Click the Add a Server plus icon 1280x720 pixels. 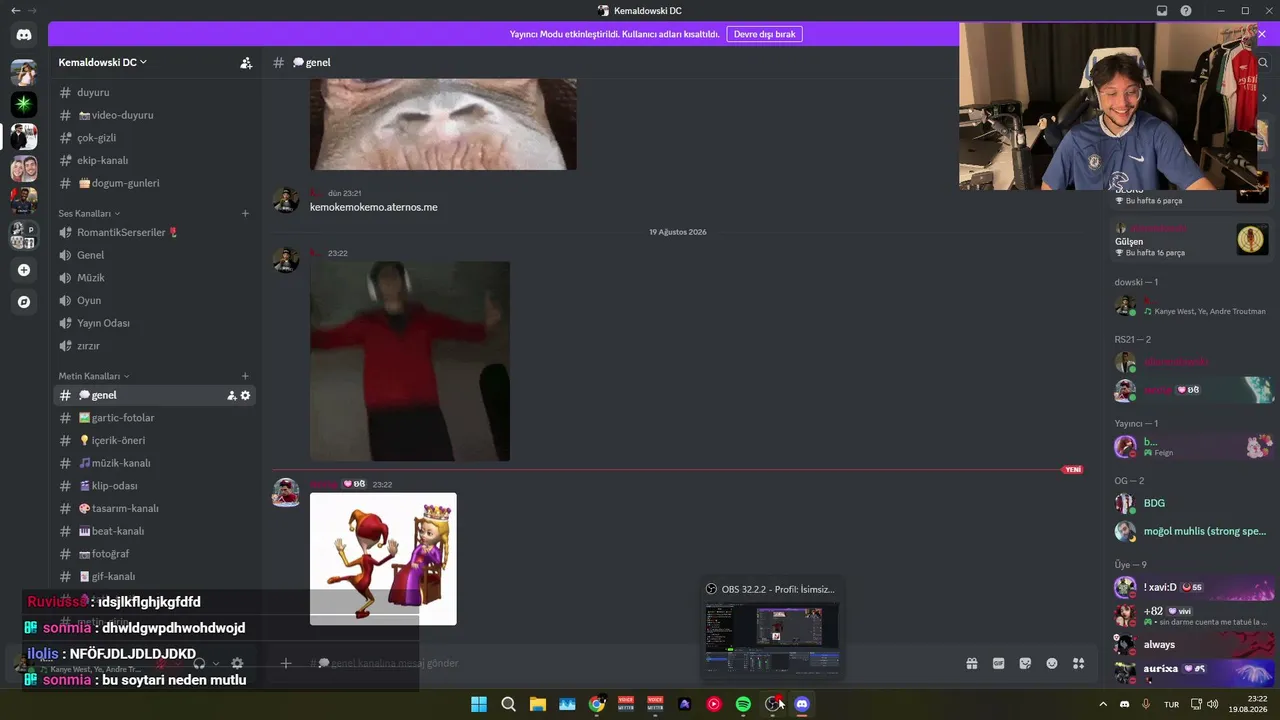pyautogui.click(x=24, y=270)
